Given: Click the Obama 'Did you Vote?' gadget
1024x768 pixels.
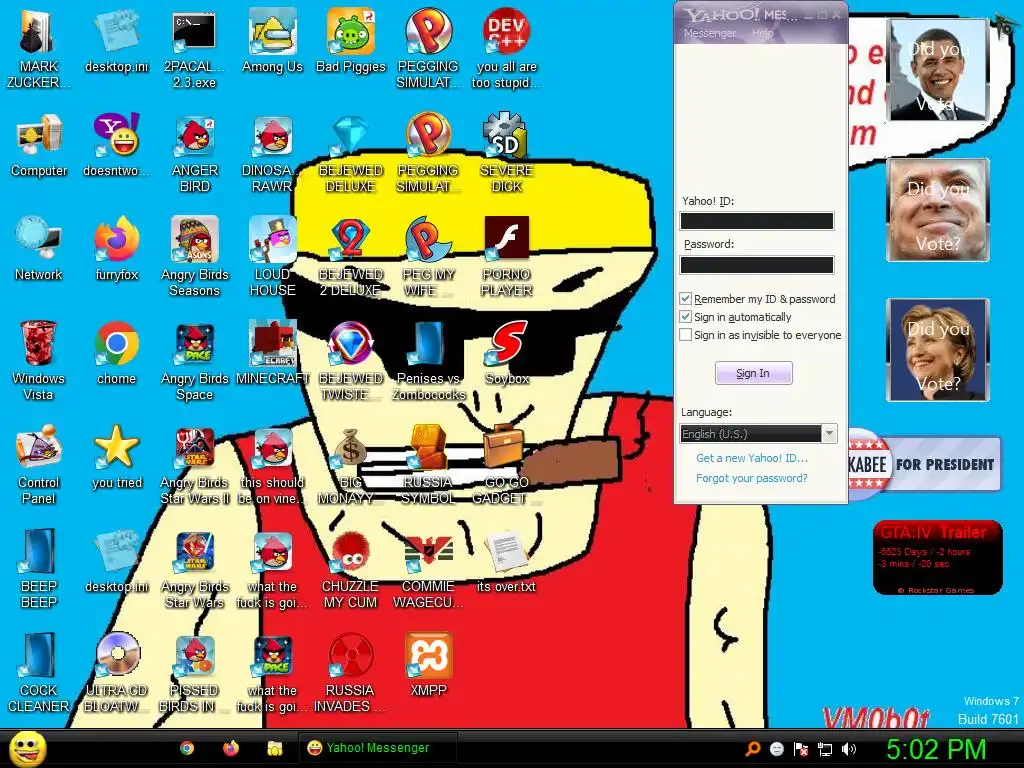Looking at the screenshot, I should click(938, 70).
